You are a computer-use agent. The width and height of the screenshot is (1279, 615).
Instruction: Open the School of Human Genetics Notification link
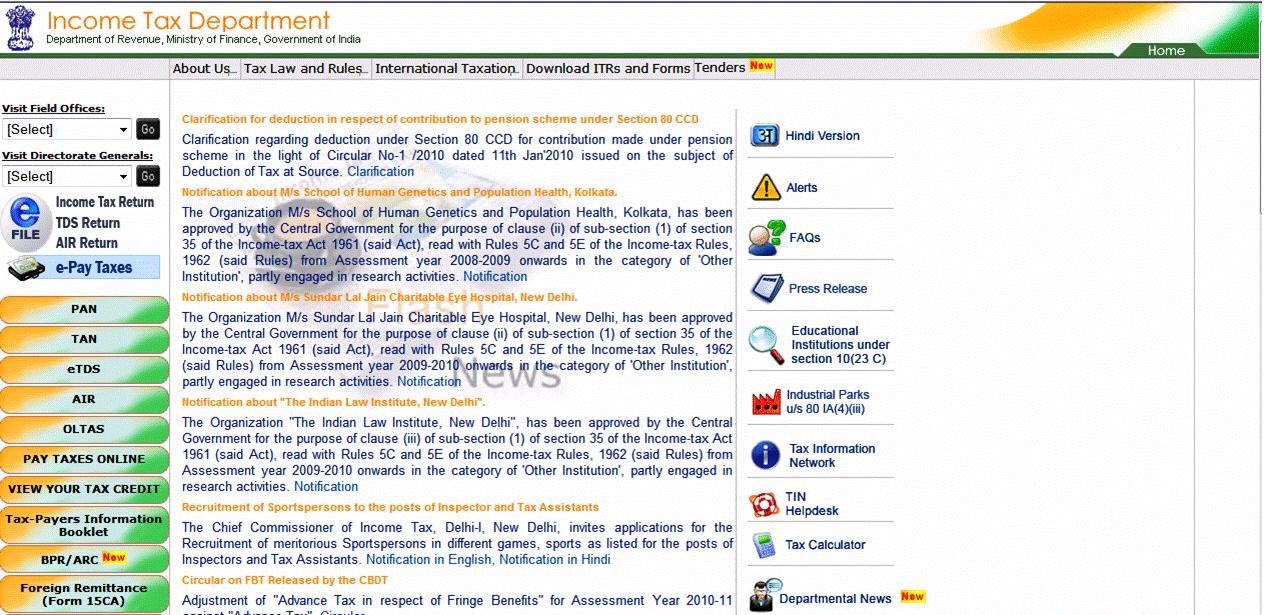coord(495,276)
